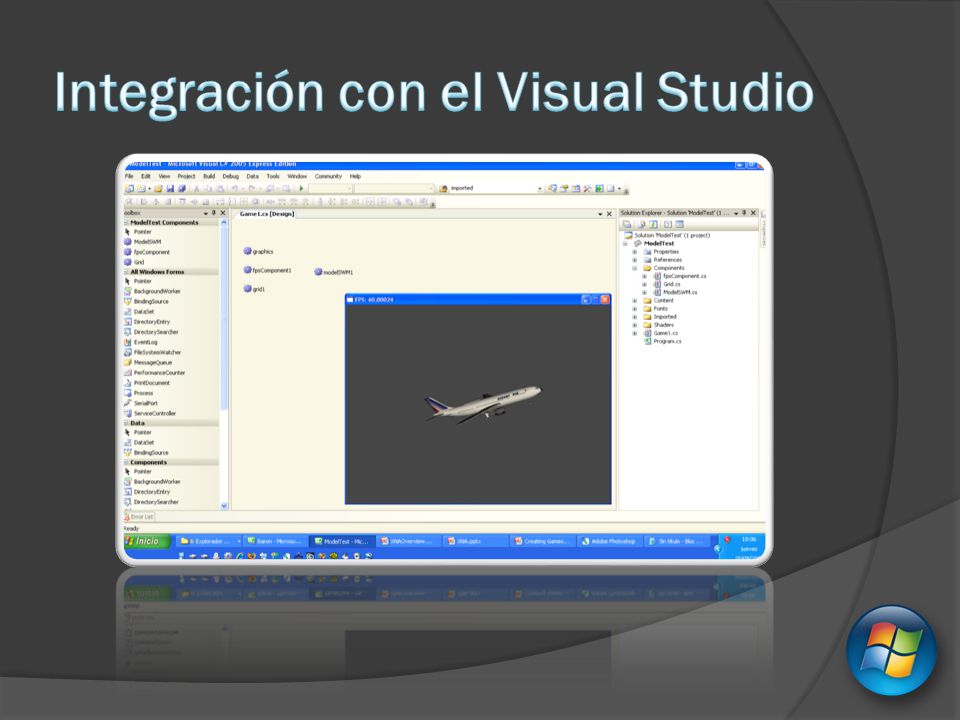960x720 pixels.
Task: Switch to the Creating Games taskbar button
Action: pyautogui.click(x=542, y=541)
